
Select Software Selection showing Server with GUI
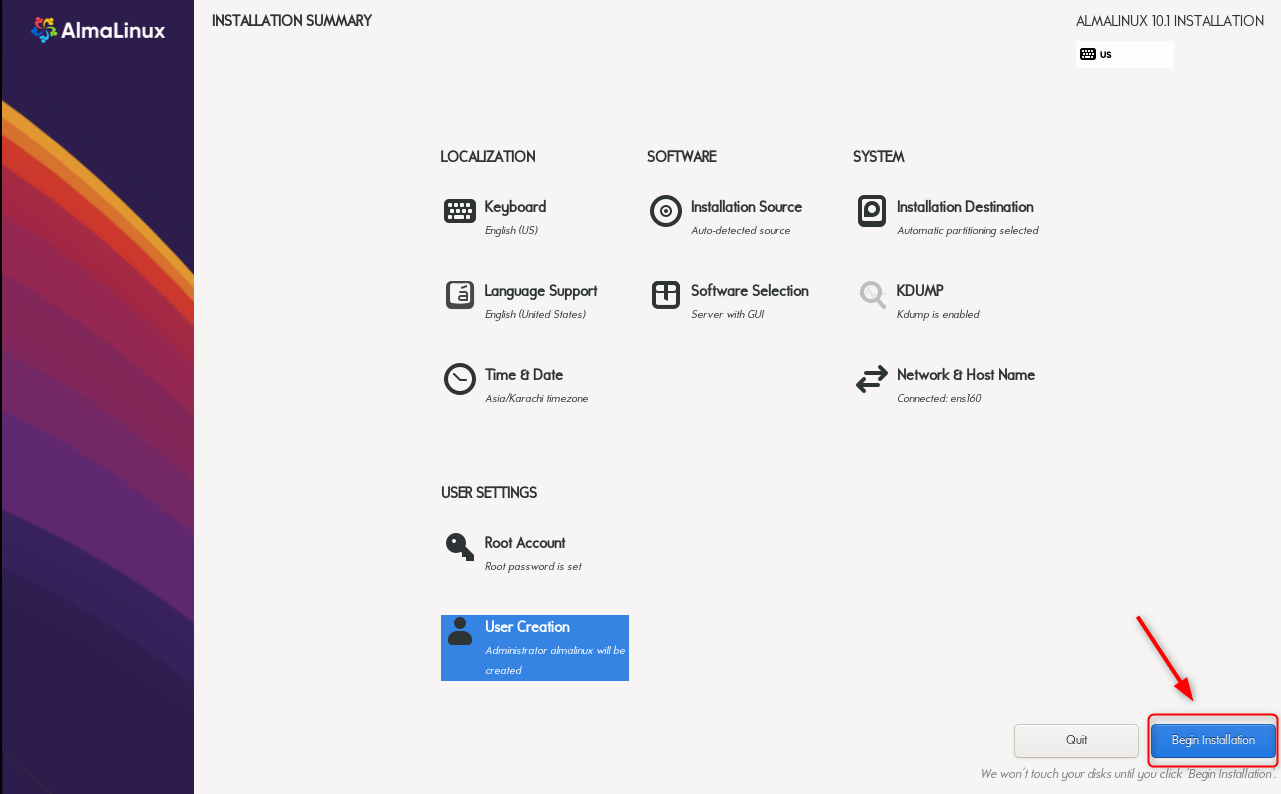tap(749, 300)
